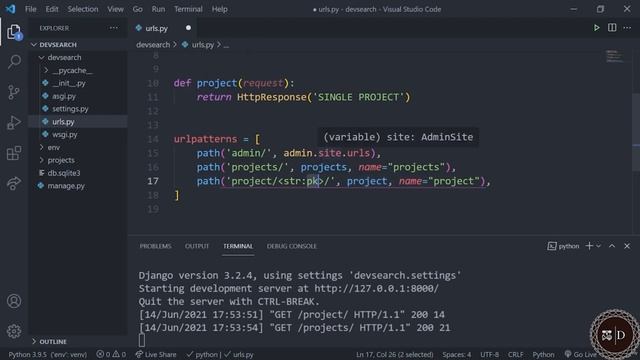This screenshot has height=360, width=640.
Task: Change indentation via Spaces: 4
Action: 457,354
